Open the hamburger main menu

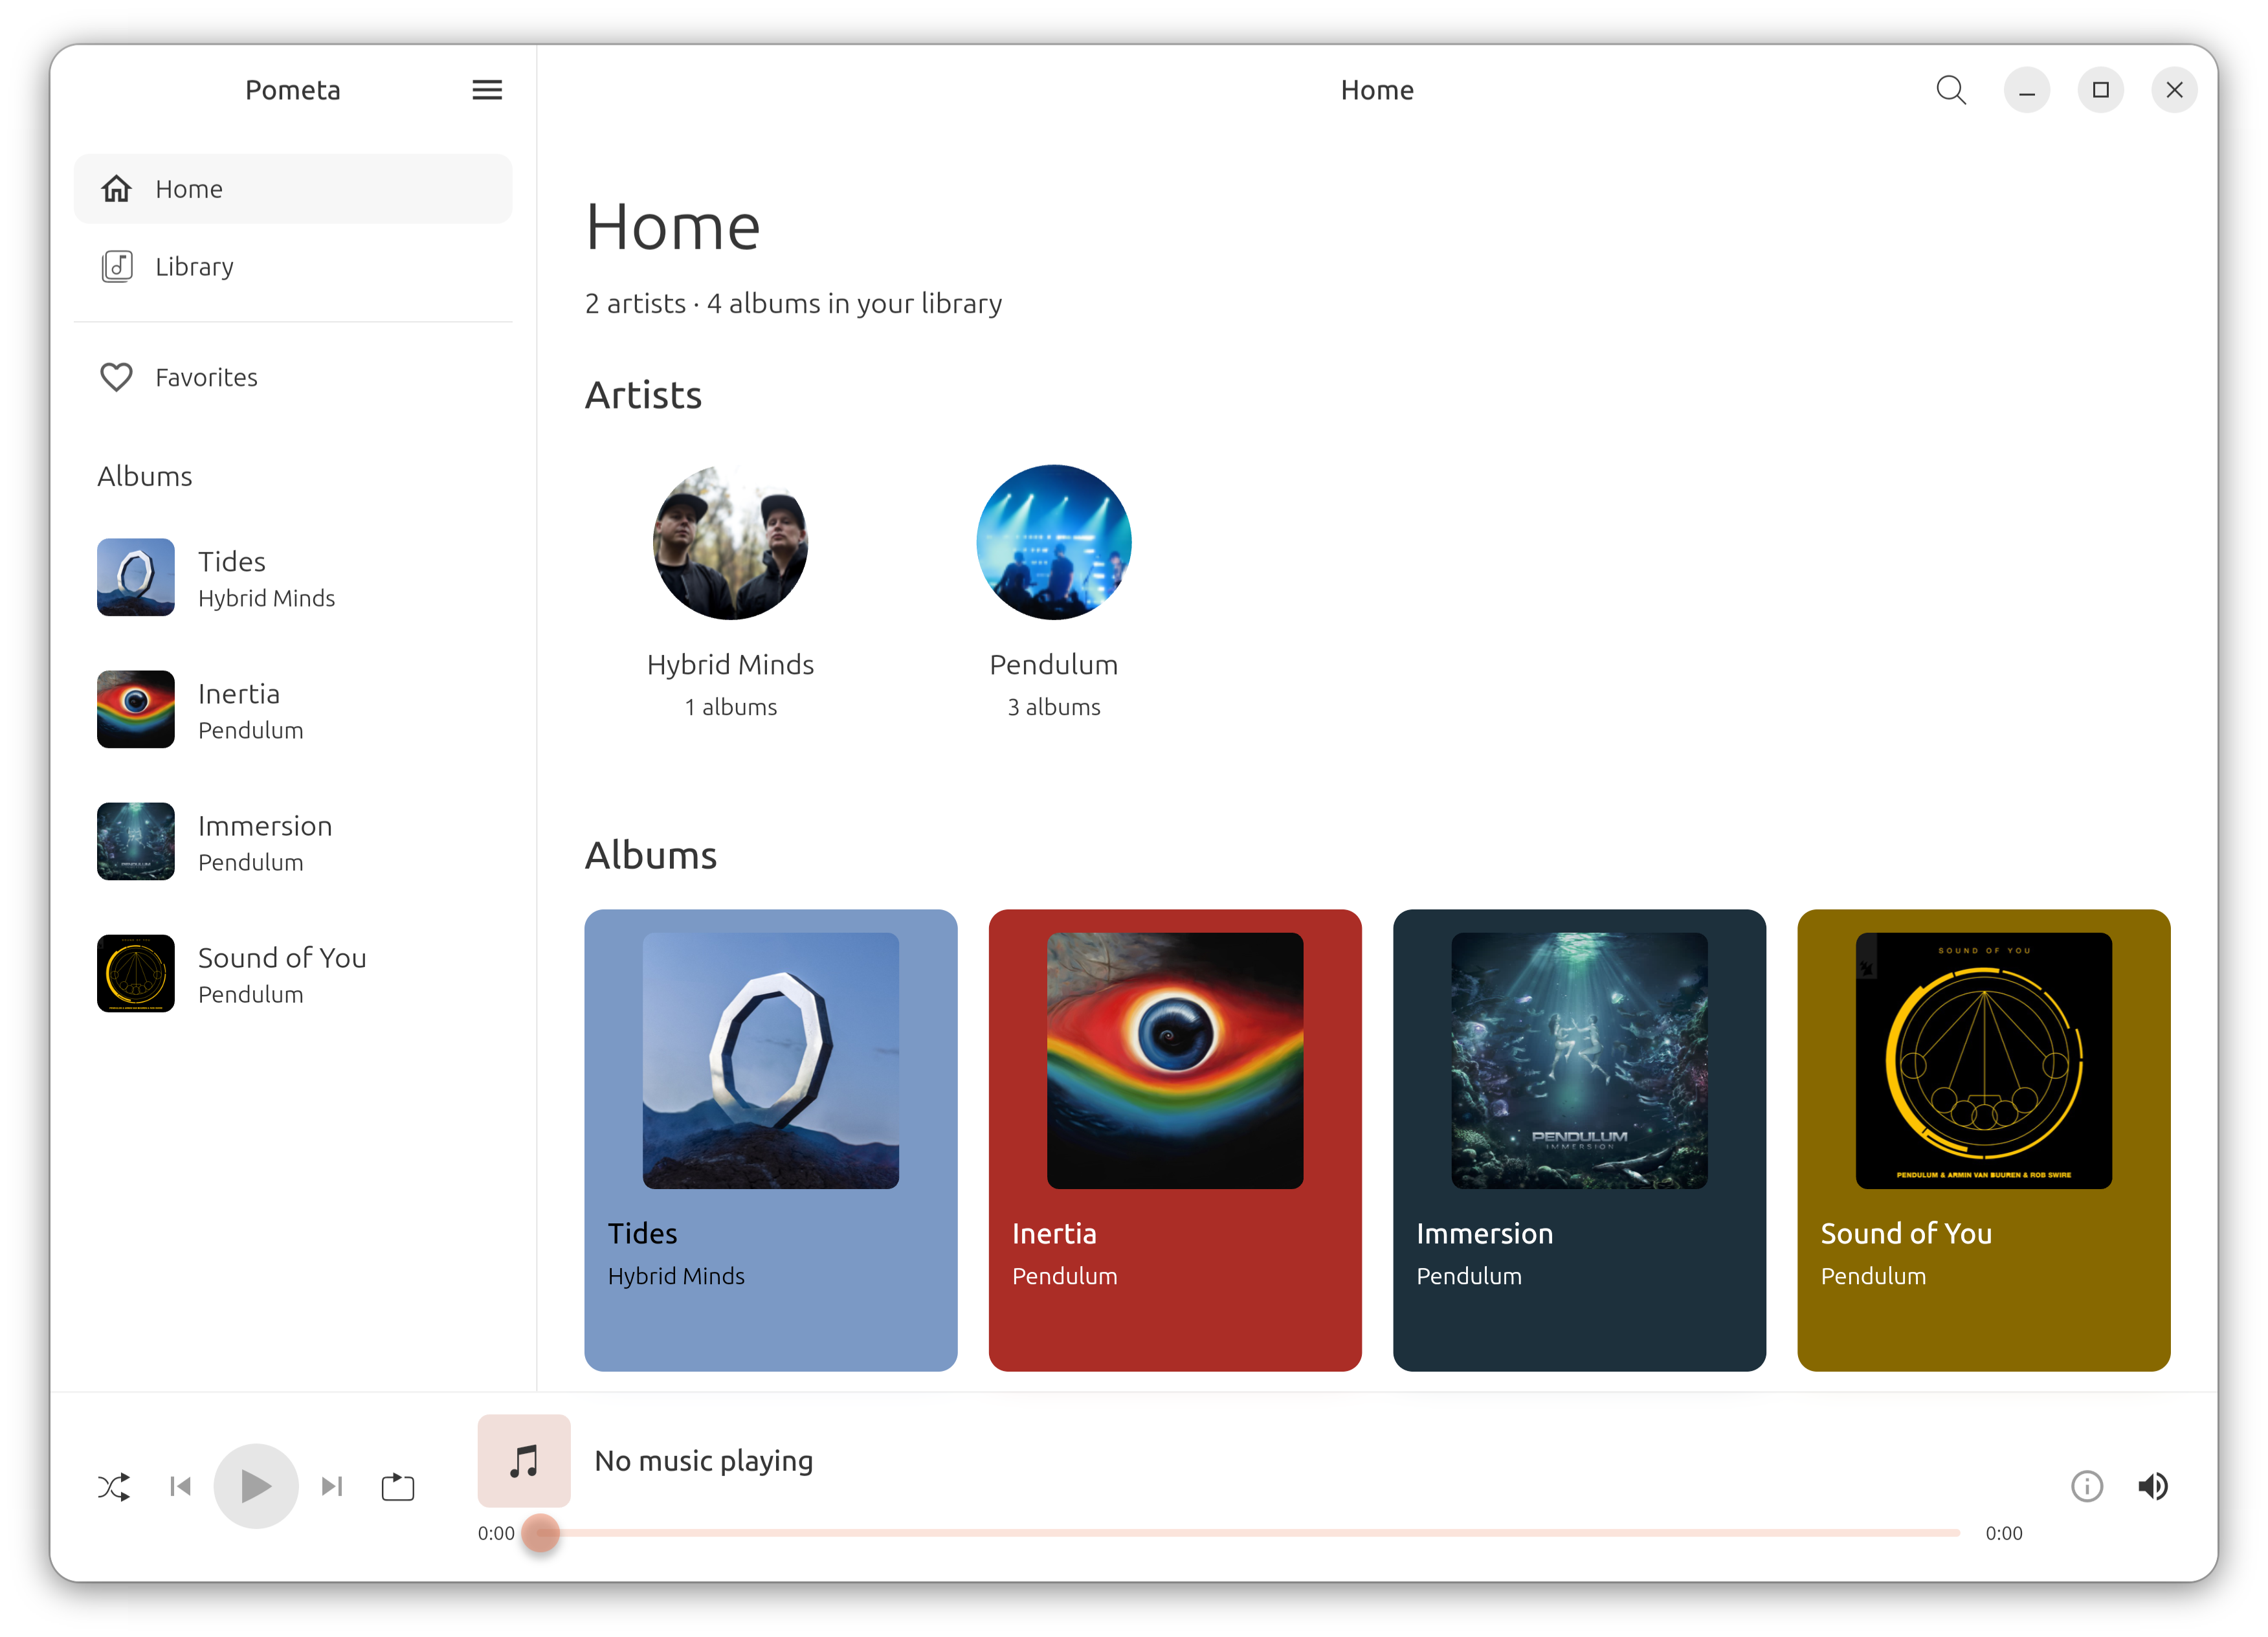click(487, 90)
